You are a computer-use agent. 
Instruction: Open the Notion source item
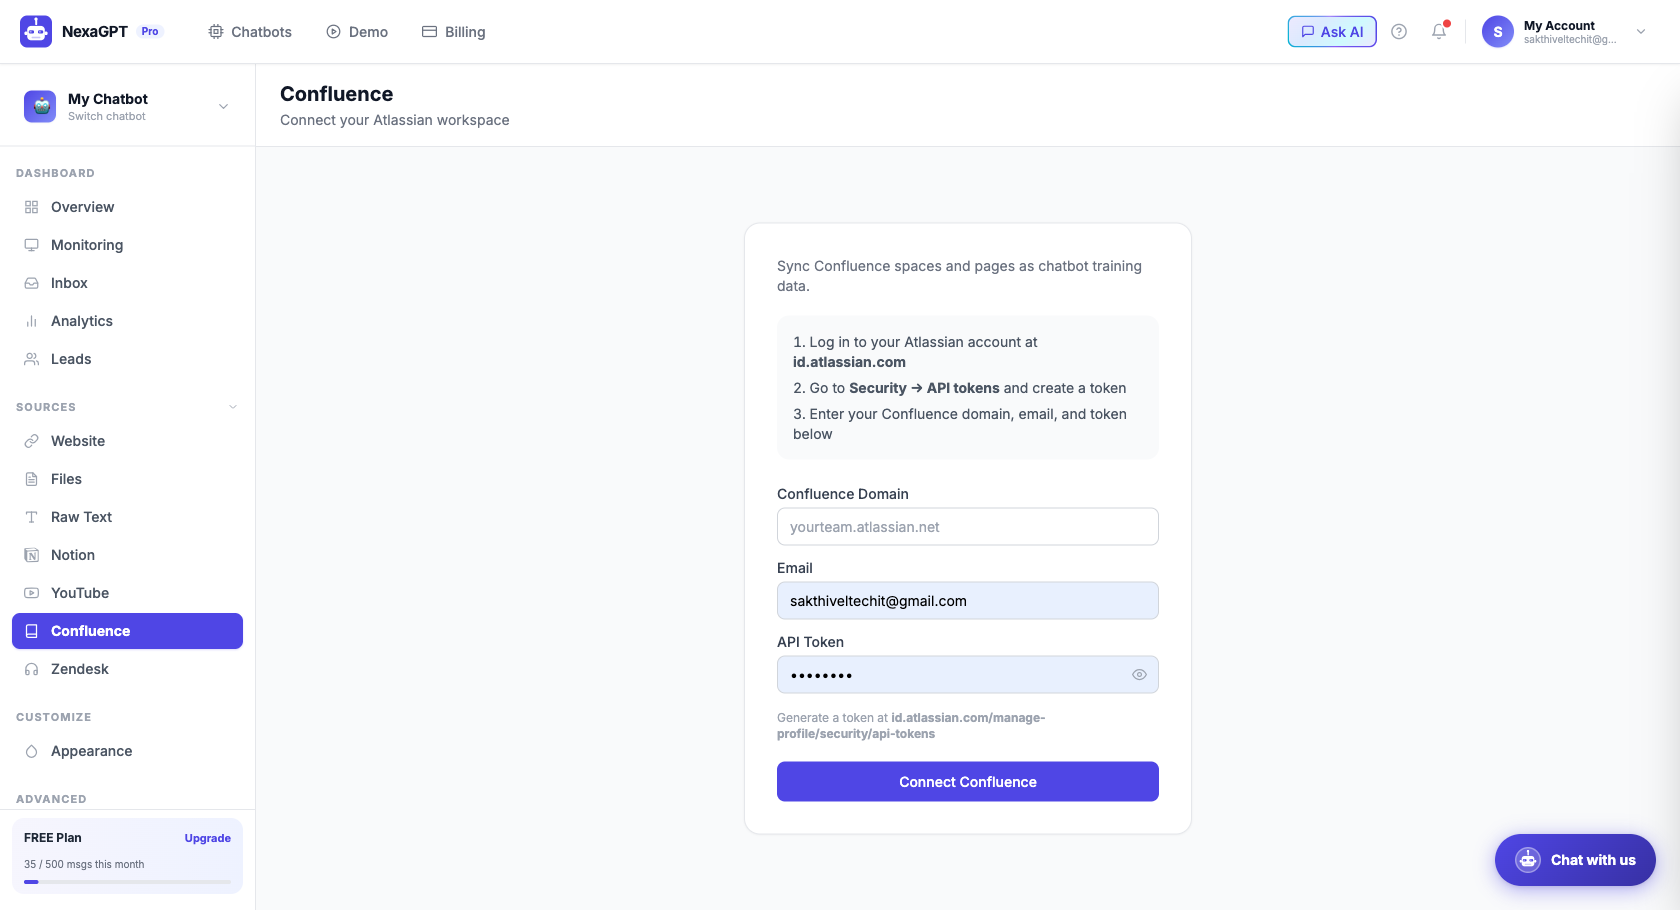[x=127, y=555]
